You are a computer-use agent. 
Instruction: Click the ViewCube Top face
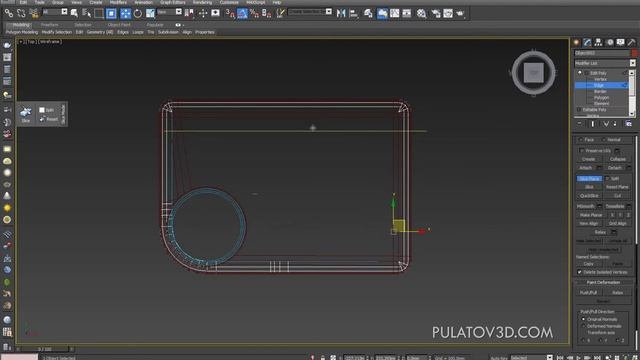[533, 73]
